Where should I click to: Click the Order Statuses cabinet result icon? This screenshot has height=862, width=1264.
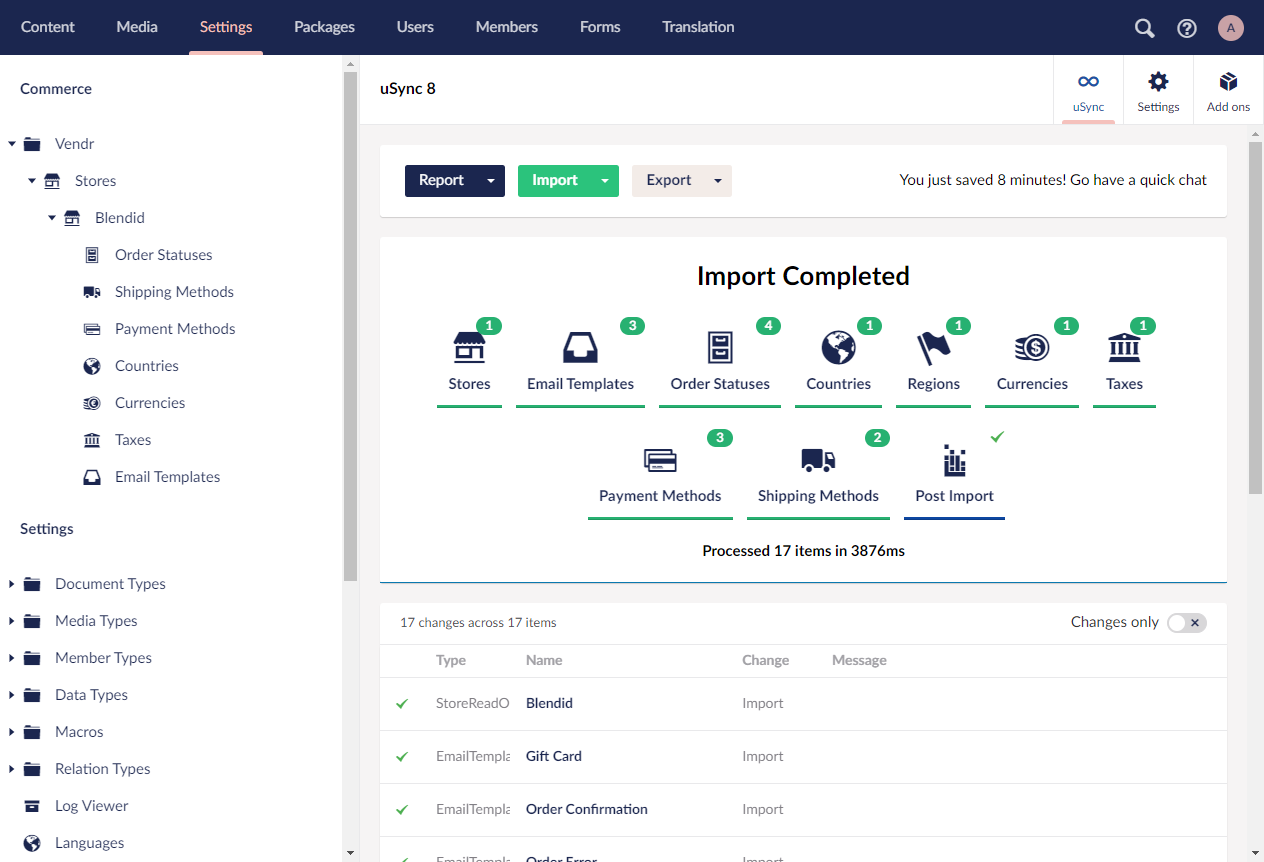pyautogui.click(x=720, y=349)
